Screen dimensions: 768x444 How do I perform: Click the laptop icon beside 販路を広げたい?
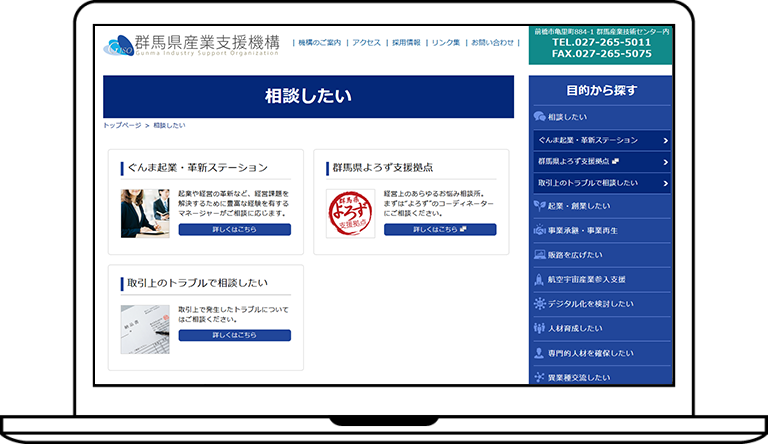click(x=539, y=255)
